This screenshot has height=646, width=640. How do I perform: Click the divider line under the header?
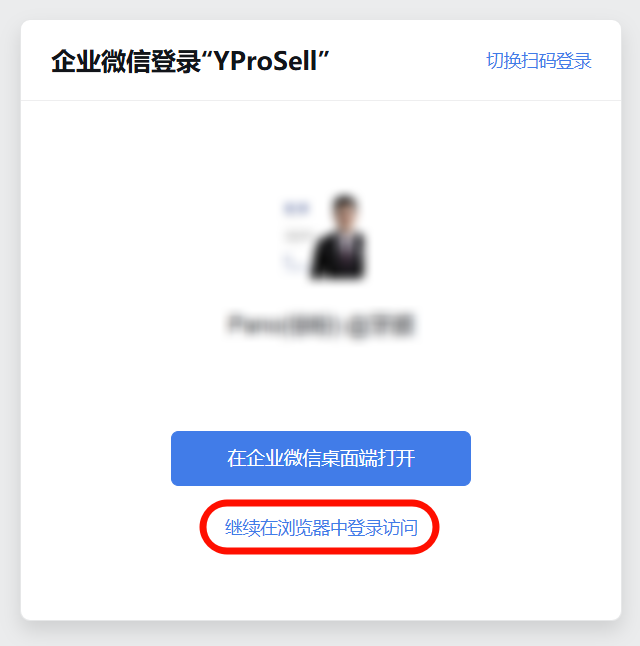point(321,100)
